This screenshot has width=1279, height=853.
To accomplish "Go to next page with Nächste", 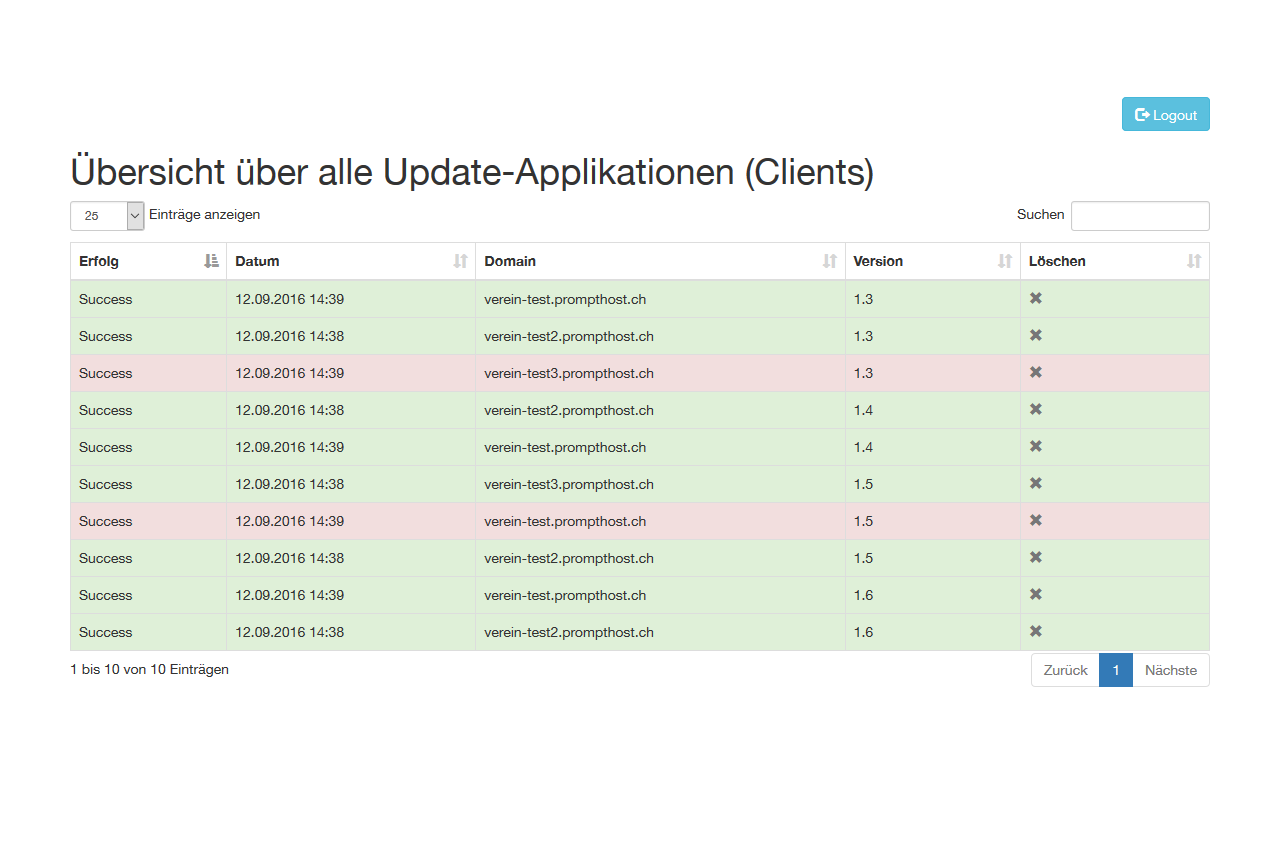I will point(1170,670).
